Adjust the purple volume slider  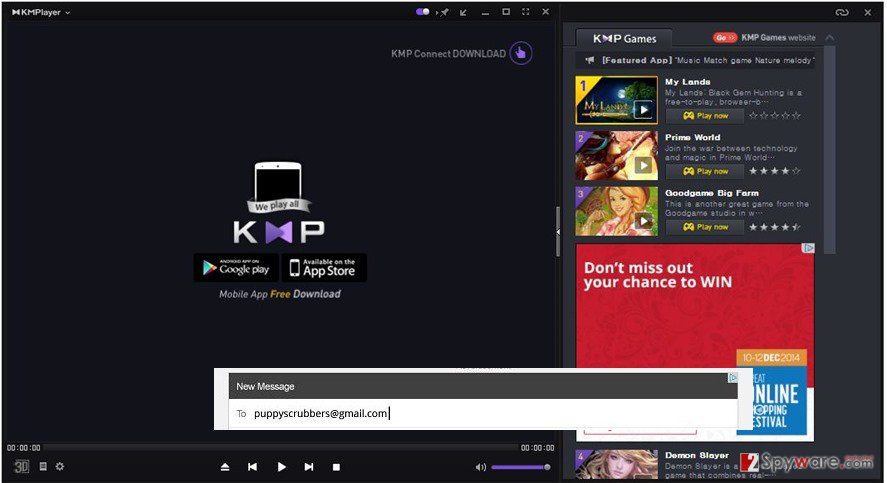coord(520,467)
